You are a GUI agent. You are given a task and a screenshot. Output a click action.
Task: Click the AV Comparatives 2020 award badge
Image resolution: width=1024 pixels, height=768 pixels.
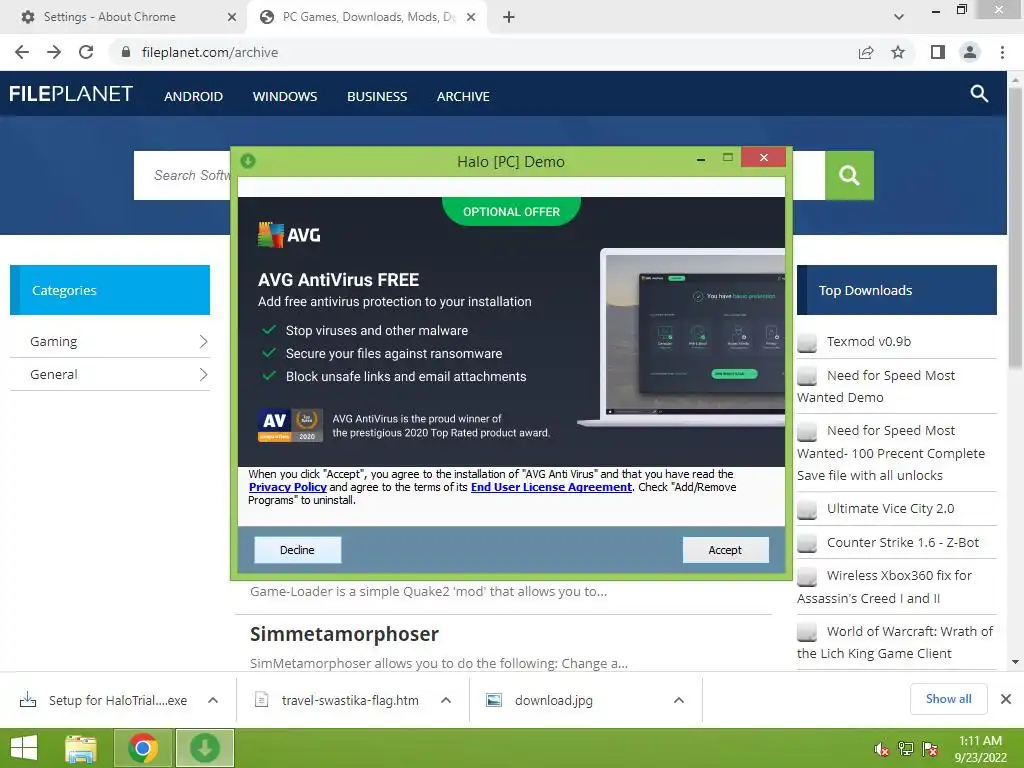point(290,425)
